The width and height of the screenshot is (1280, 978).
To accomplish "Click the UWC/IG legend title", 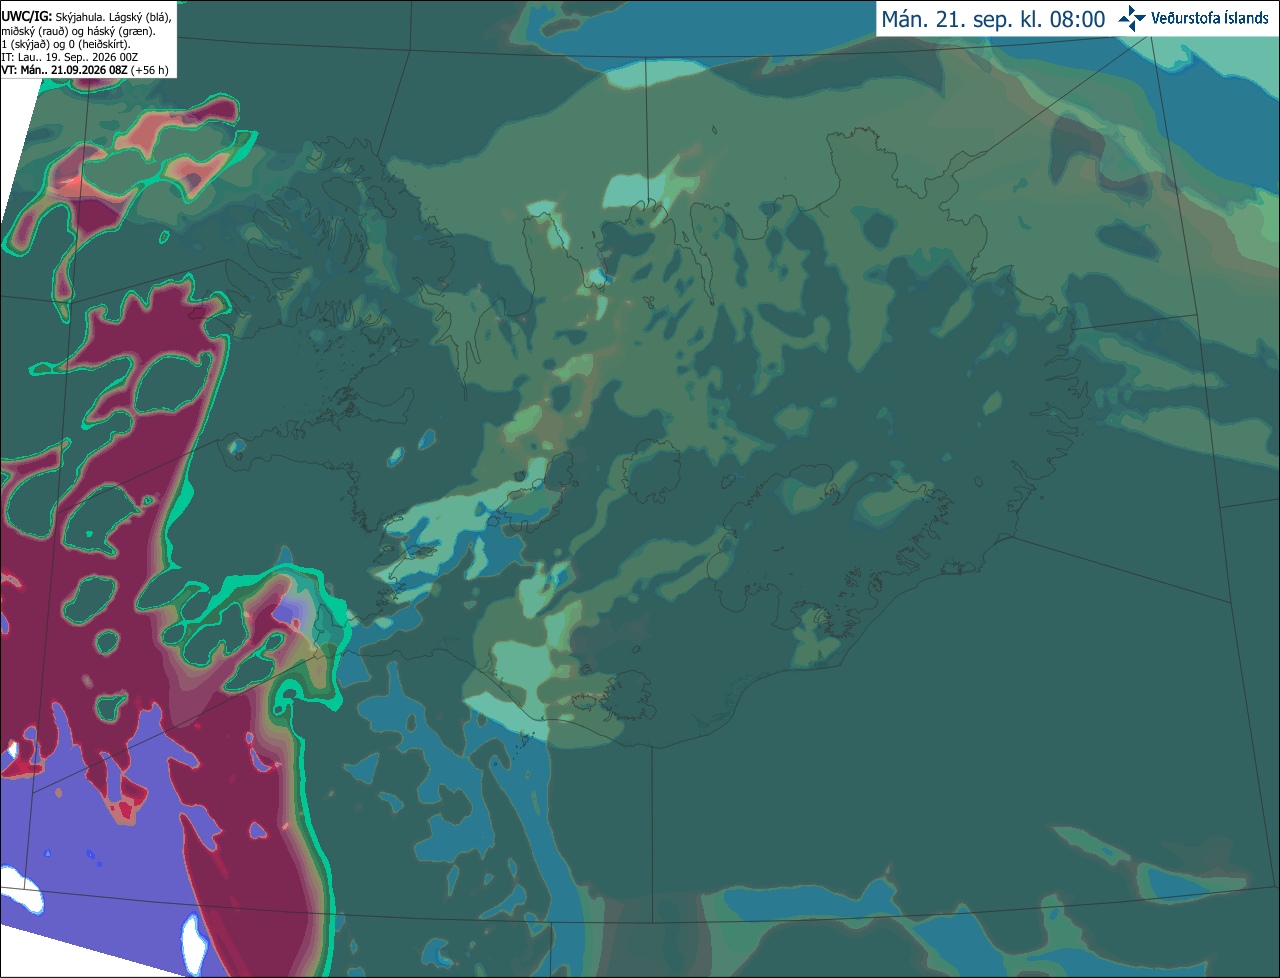I will tap(25, 16).
